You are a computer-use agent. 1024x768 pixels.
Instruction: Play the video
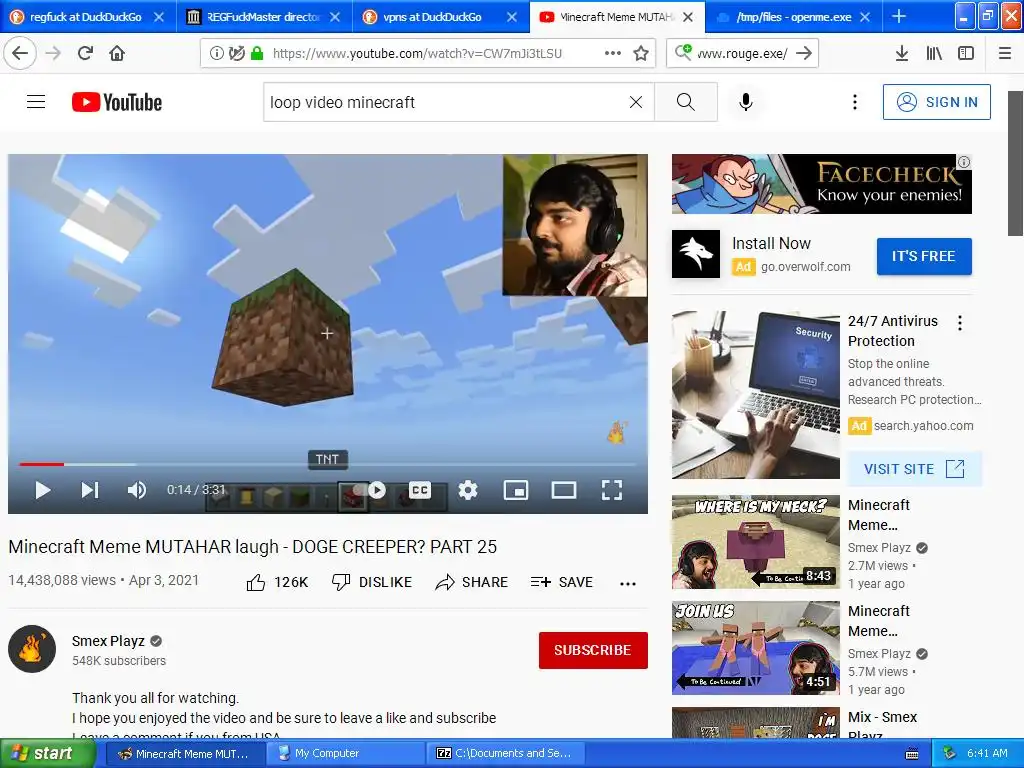[x=42, y=490]
